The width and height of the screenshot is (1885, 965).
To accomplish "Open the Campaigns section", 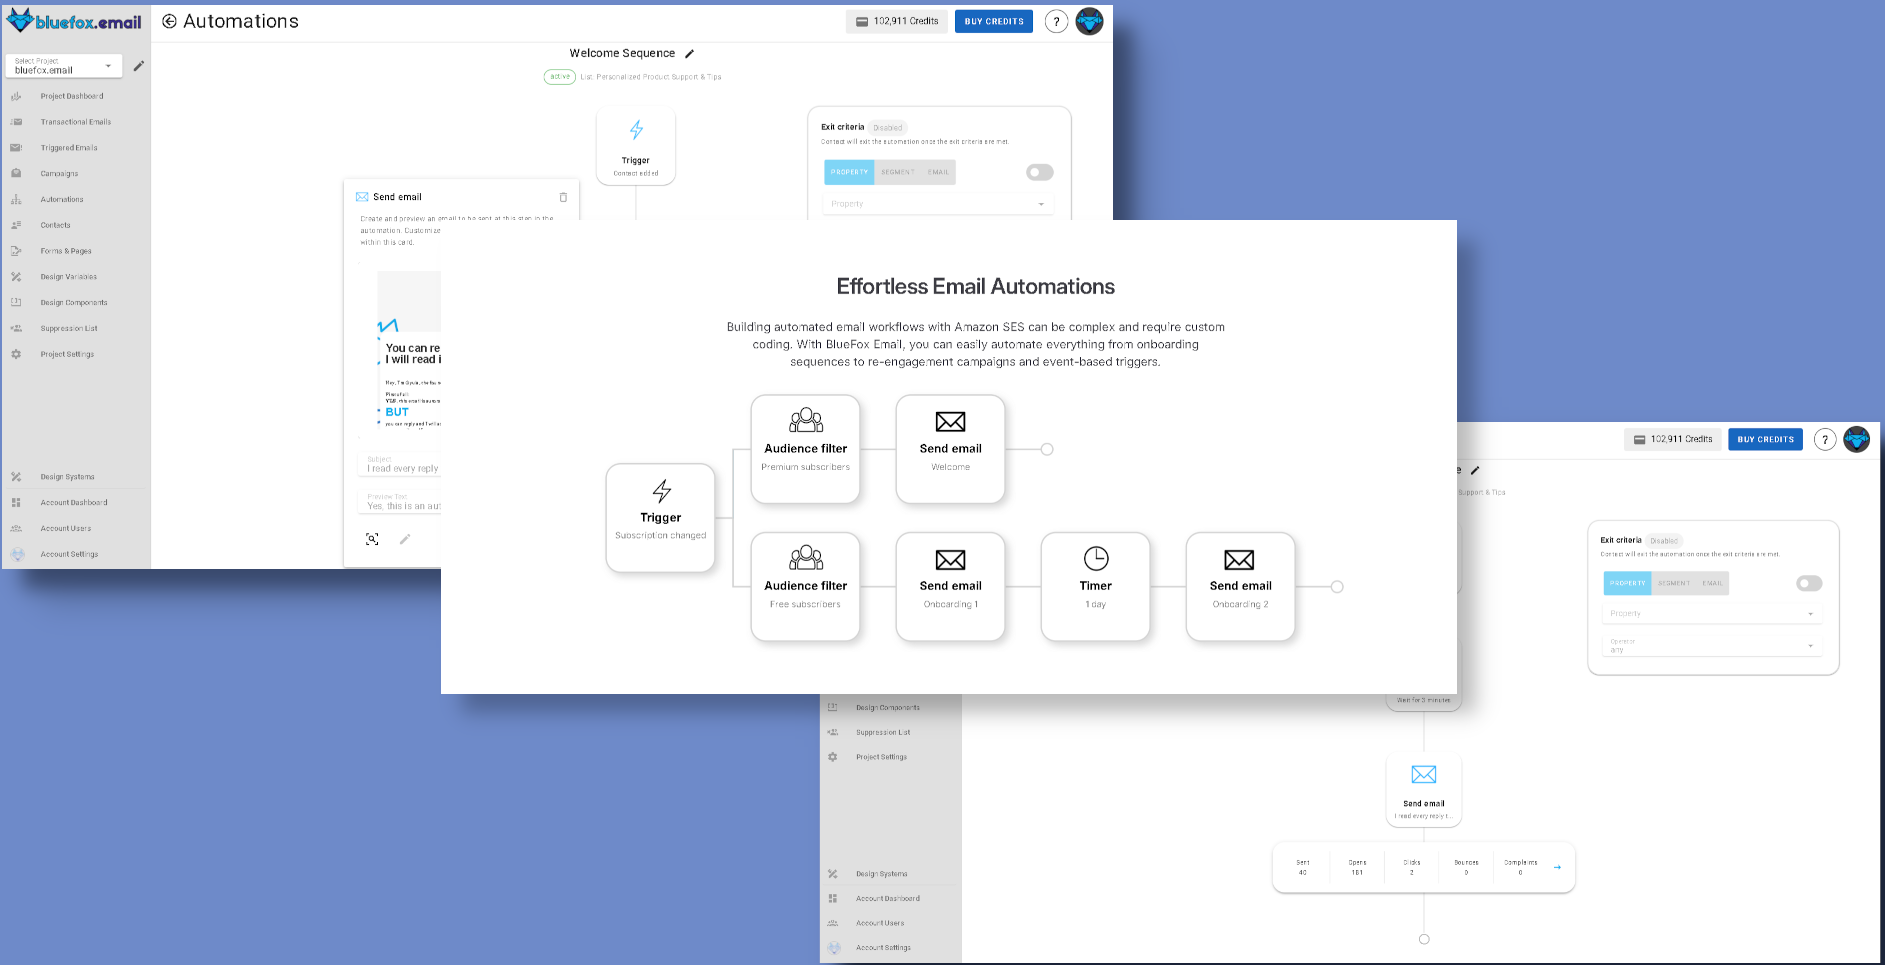I will [x=58, y=173].
